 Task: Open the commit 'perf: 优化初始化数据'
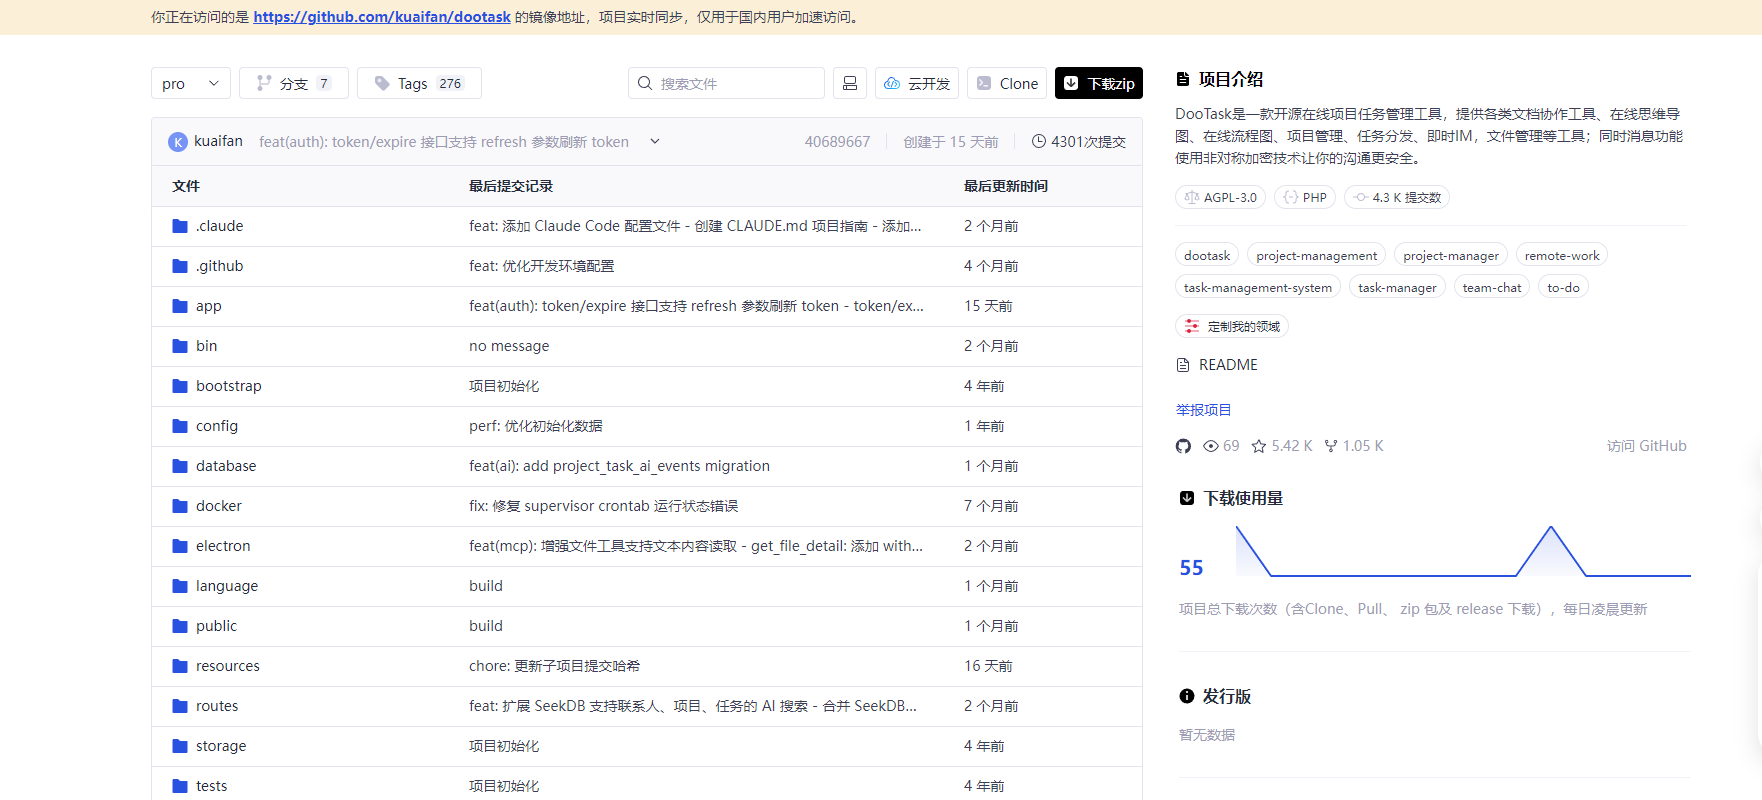coord(536,426)
